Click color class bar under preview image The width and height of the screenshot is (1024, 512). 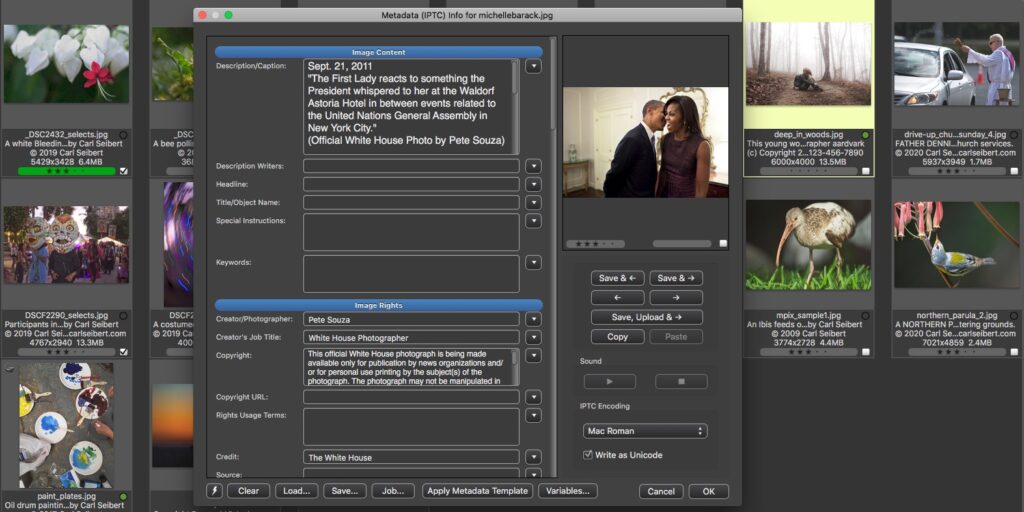point(682,244)
